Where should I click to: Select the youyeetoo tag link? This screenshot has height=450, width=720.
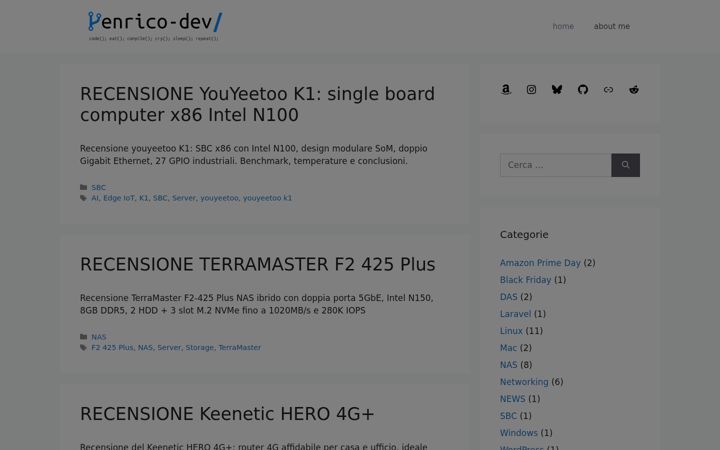(x=219, y=198)
